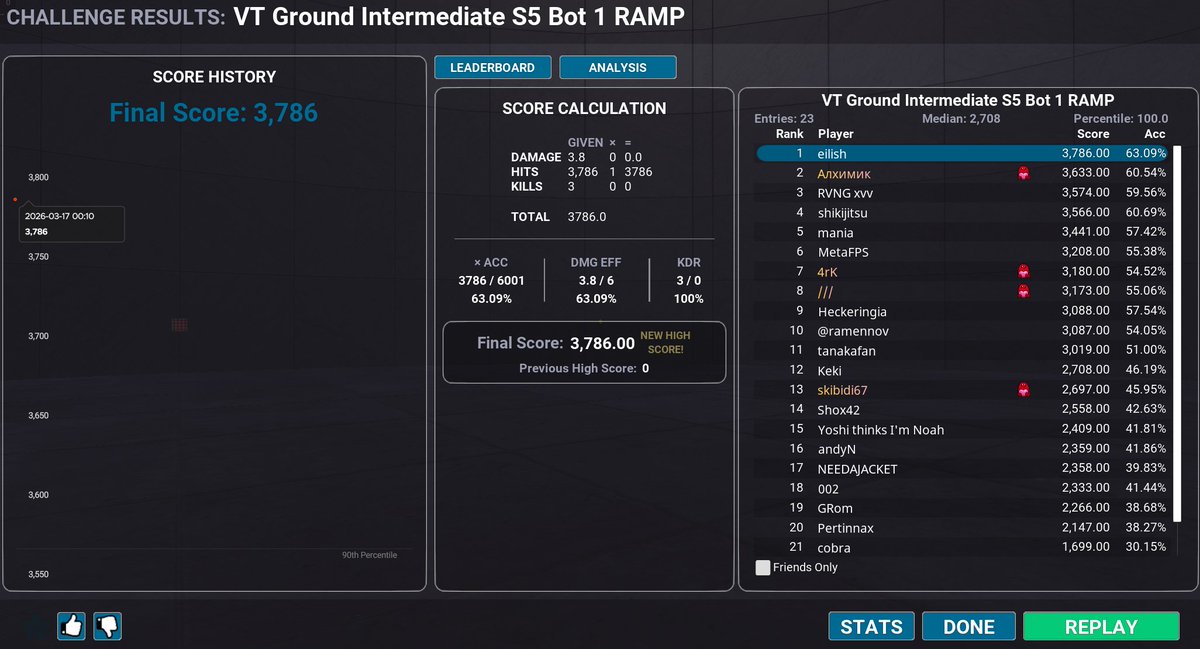Click the 63.09% accuracy cell for eilish
This screenshot has width=1200, height=649.
(x=1146, y=153)
